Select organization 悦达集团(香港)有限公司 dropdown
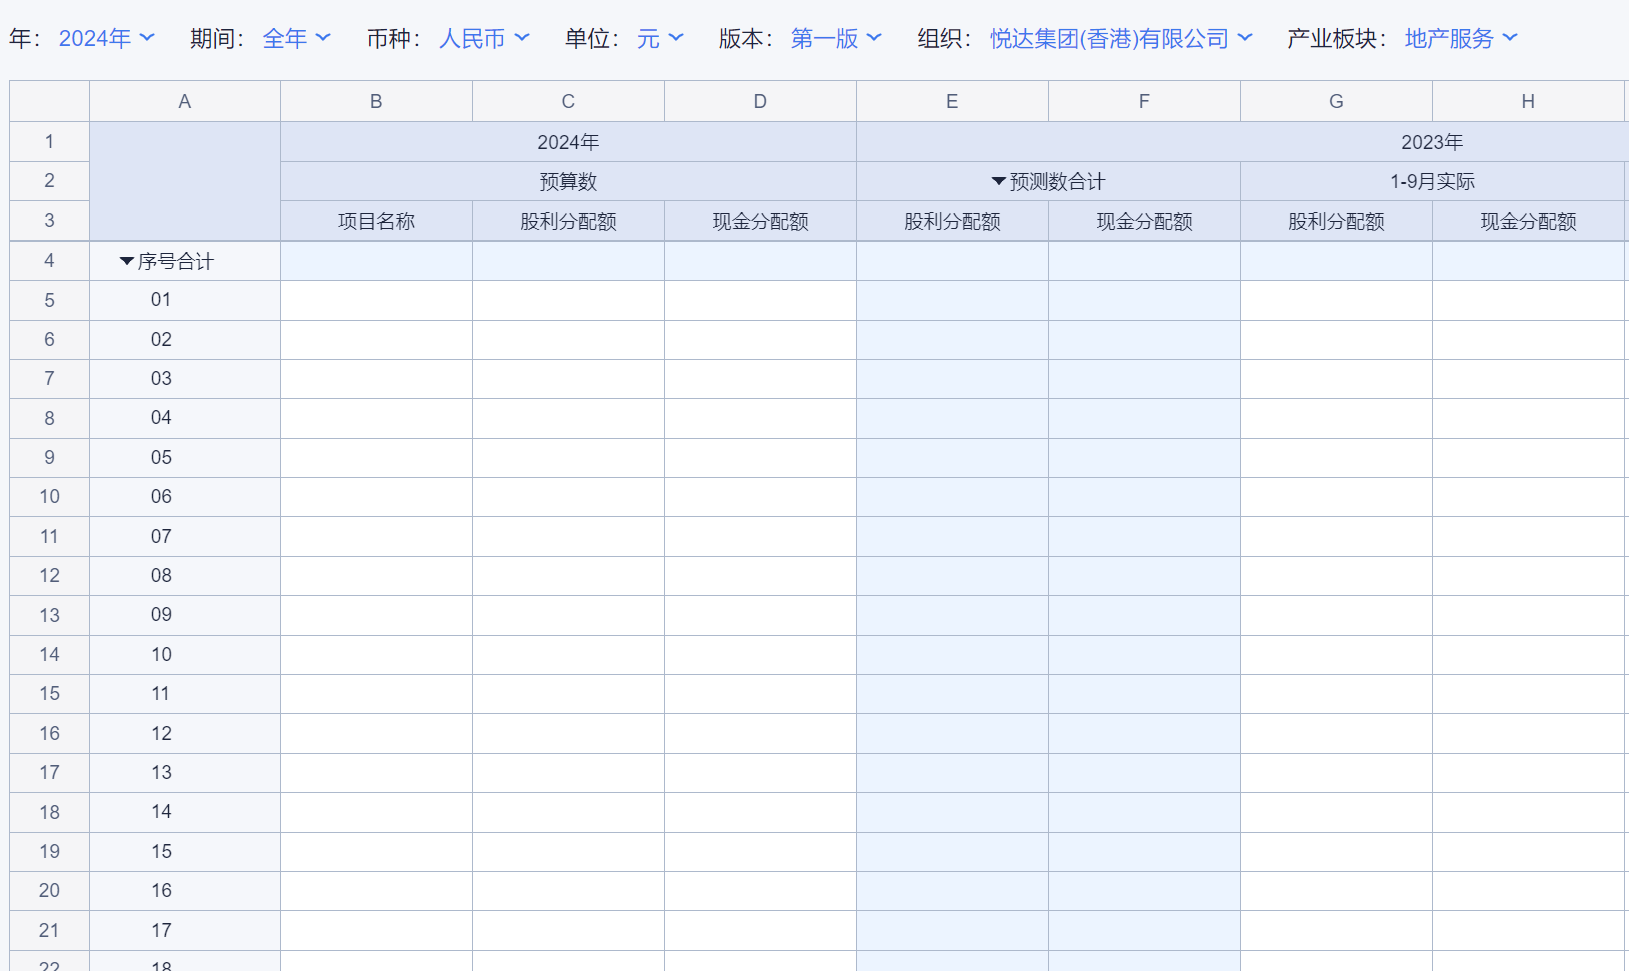This screenshot has height=971, width=1629. pyautogui.click(x=1120, y=38)
